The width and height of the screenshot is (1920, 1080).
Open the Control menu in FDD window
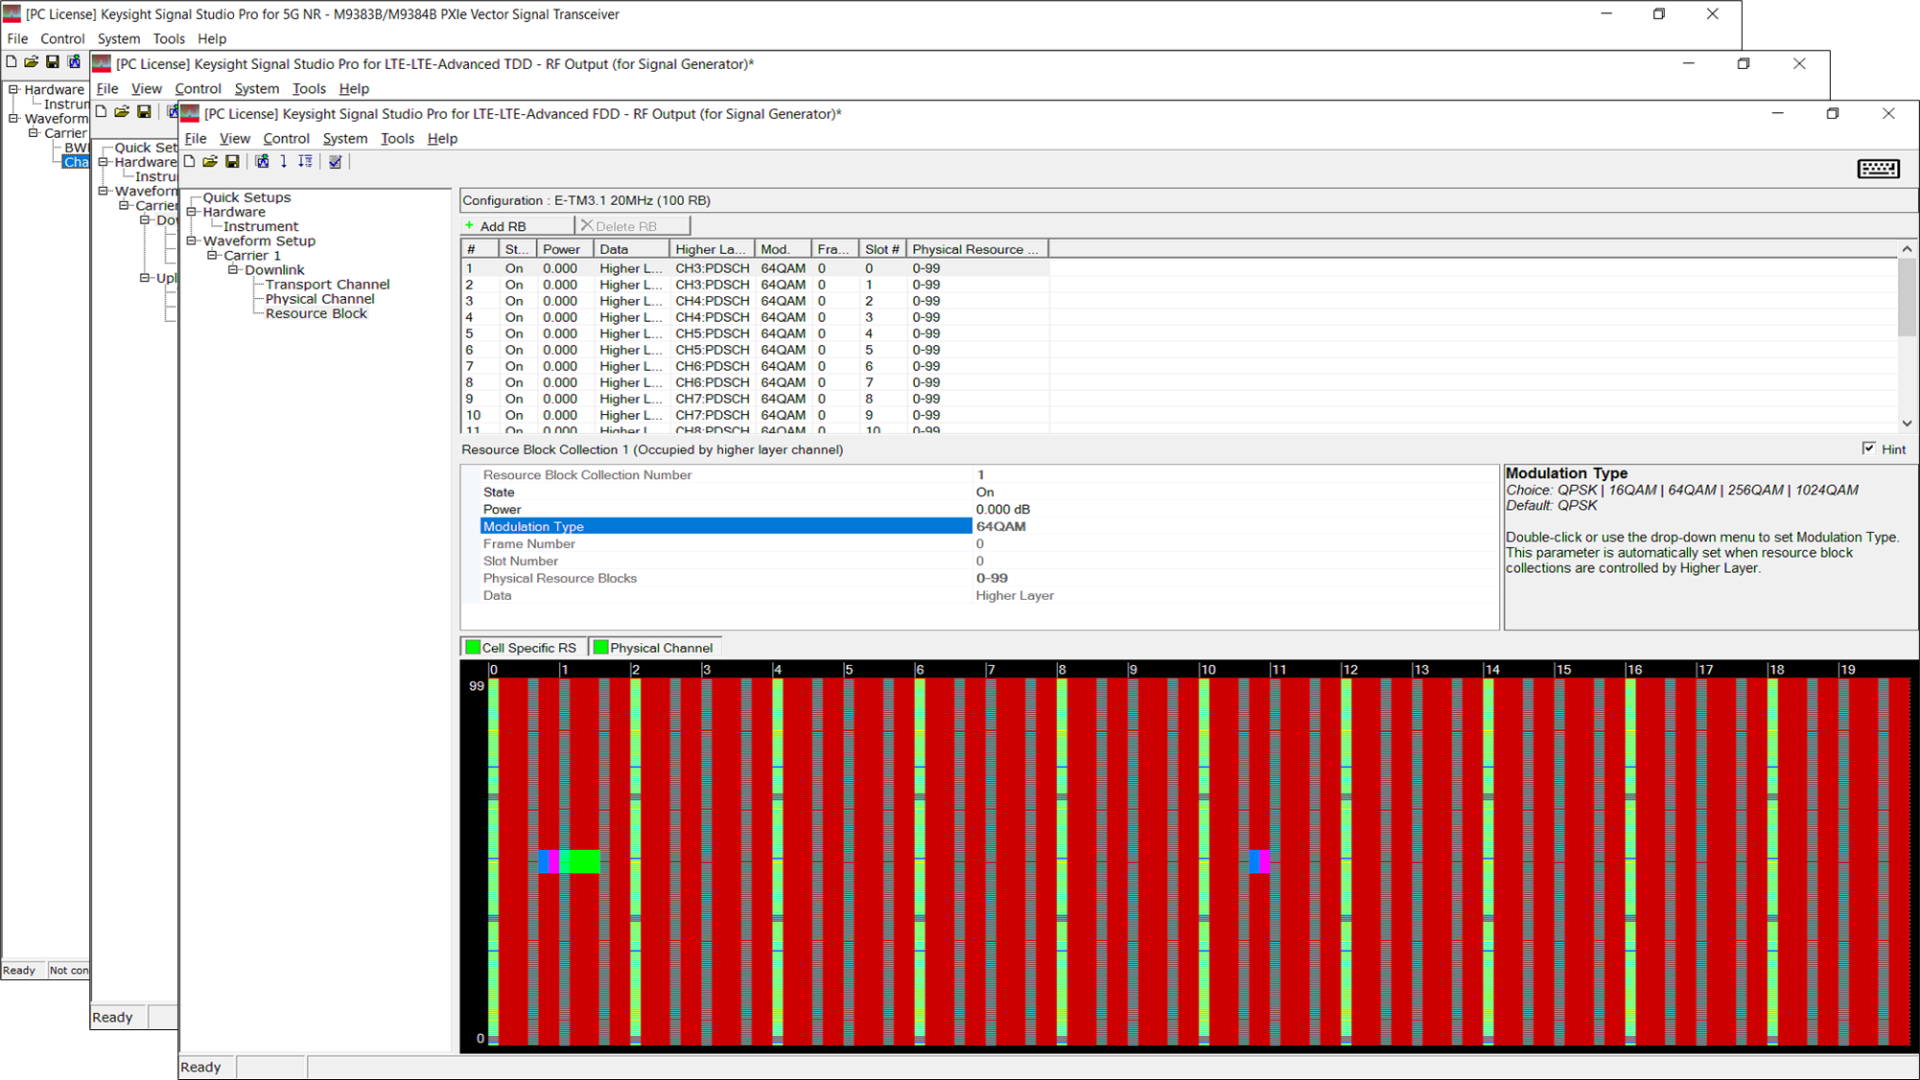(286, 139)
